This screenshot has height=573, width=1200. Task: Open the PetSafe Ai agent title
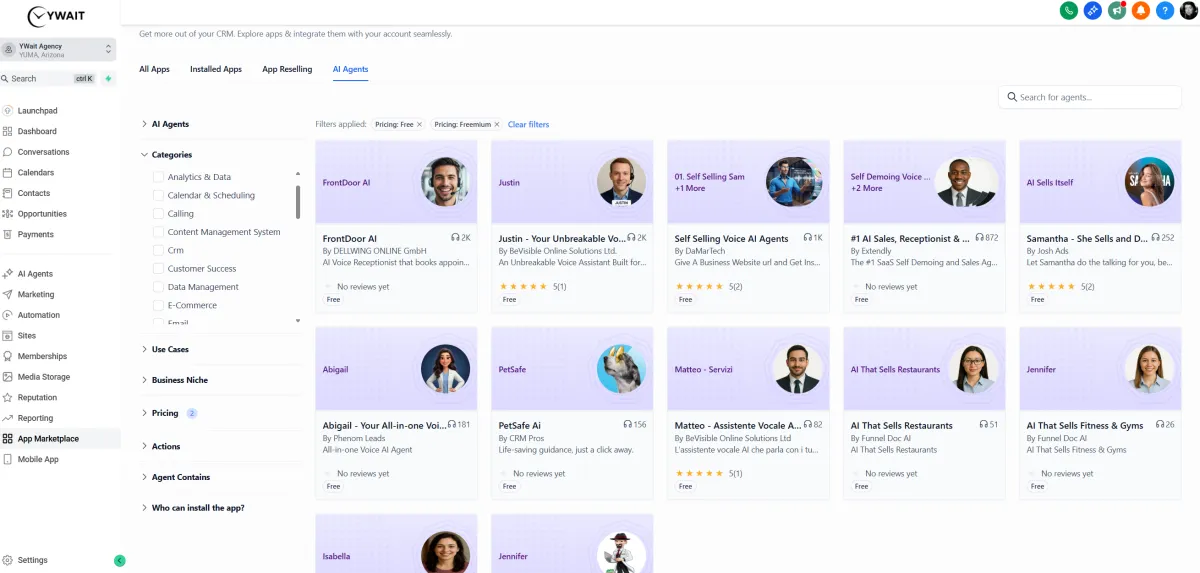pos(519,425)
